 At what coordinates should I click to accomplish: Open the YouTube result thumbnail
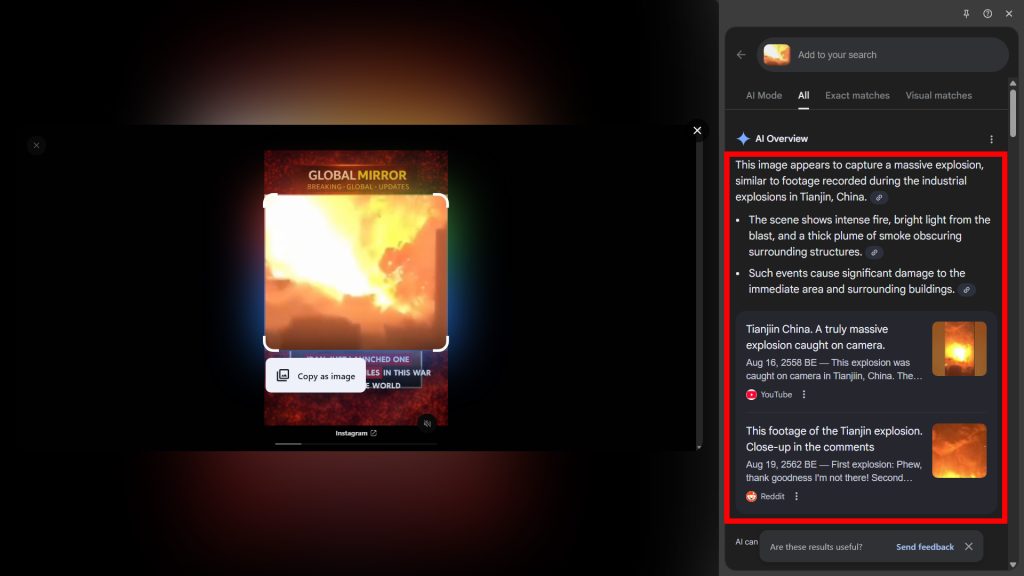click(959, 349)
